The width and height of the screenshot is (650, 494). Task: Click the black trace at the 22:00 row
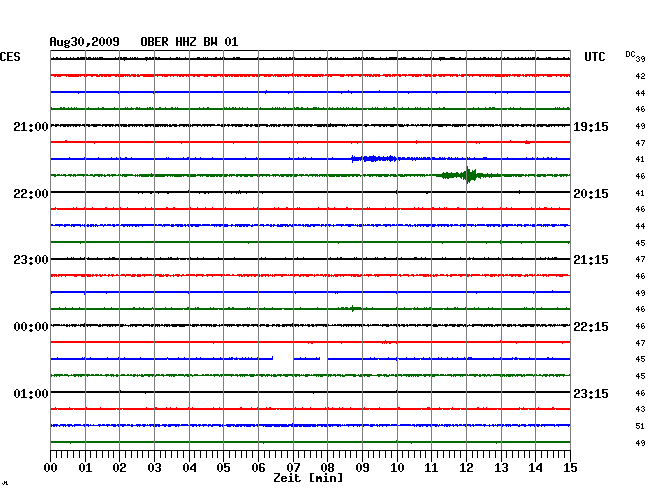310,192
